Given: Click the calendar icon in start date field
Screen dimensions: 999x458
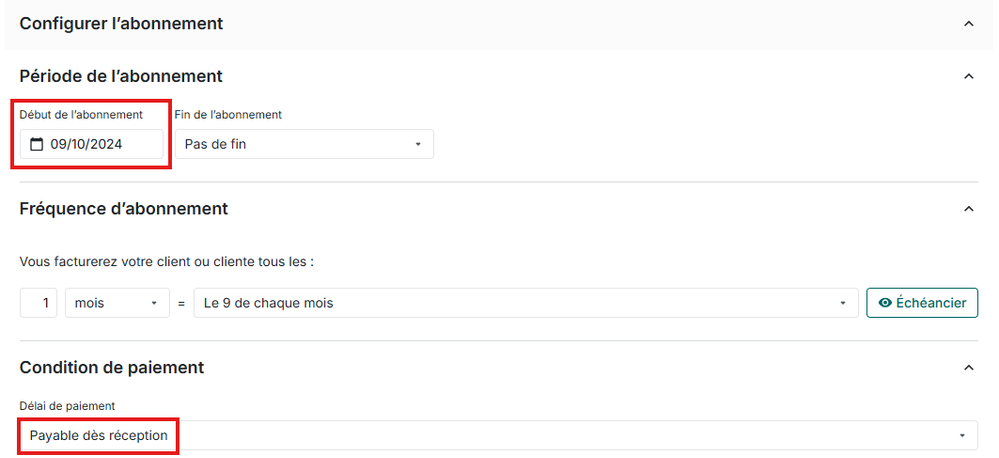Looking at the screenshot, I should tap(37, 144).
